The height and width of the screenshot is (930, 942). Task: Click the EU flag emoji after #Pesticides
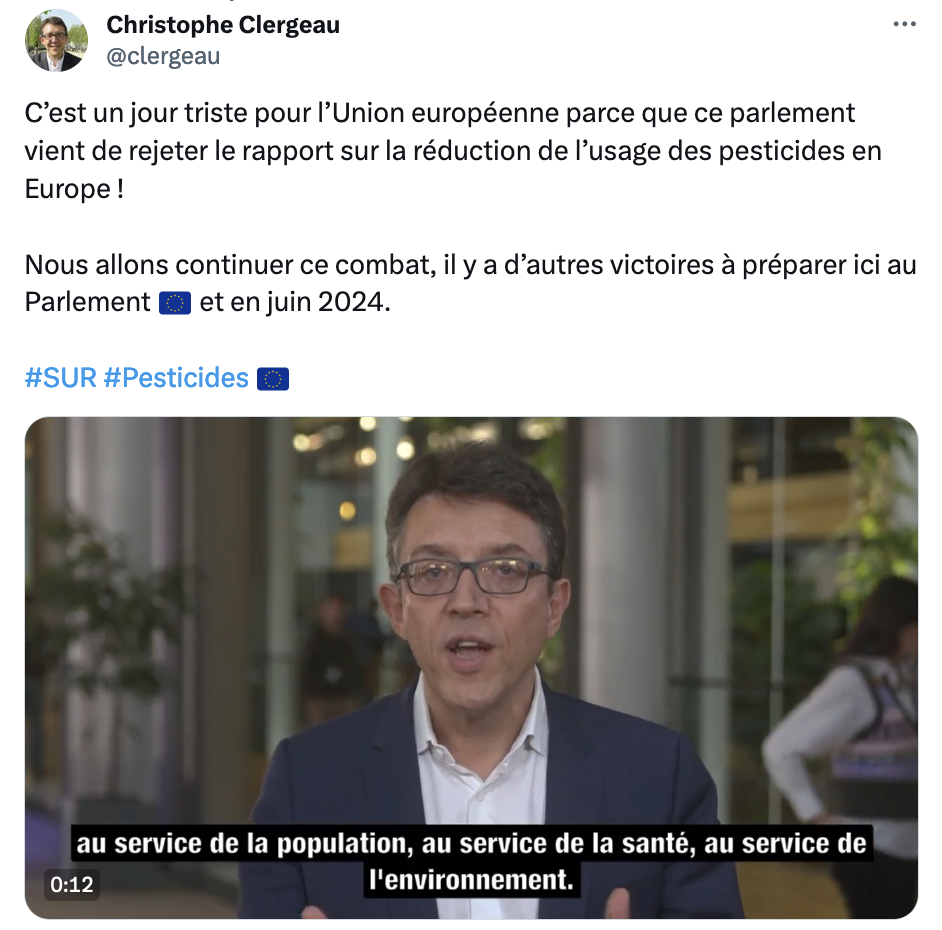[273, 379]
